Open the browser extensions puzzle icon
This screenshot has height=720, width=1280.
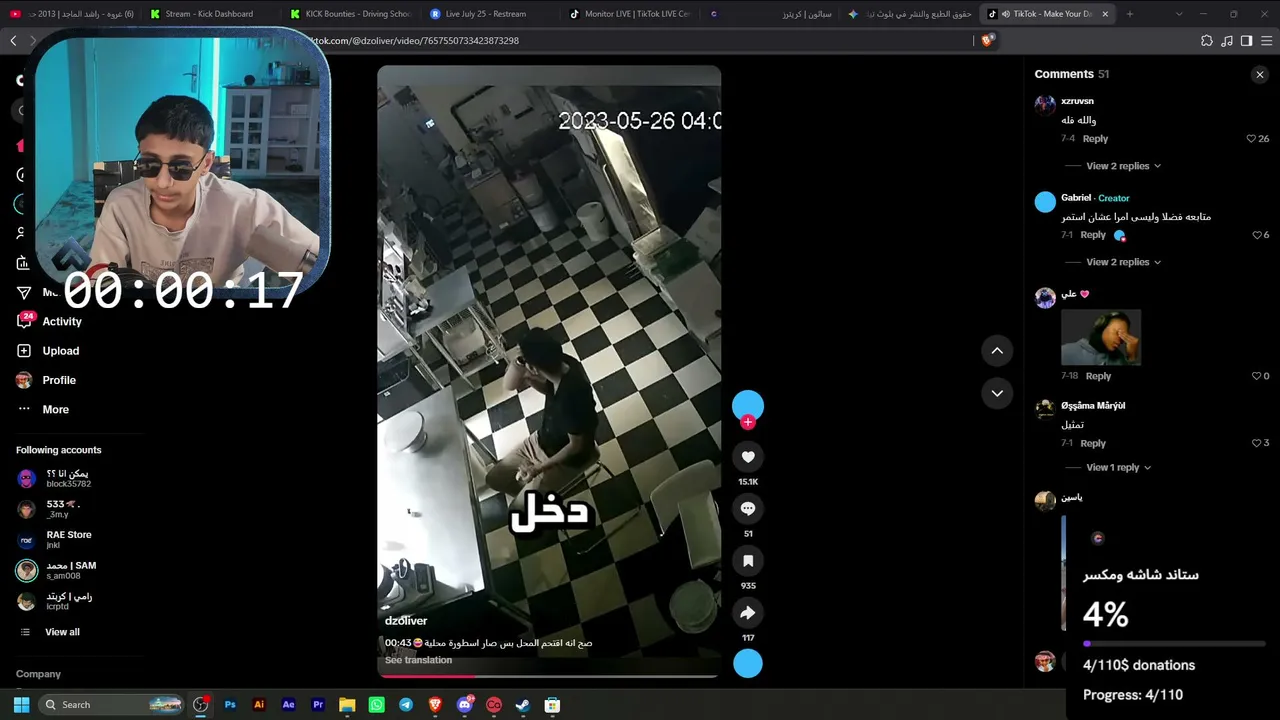[x=1207, y=41]
